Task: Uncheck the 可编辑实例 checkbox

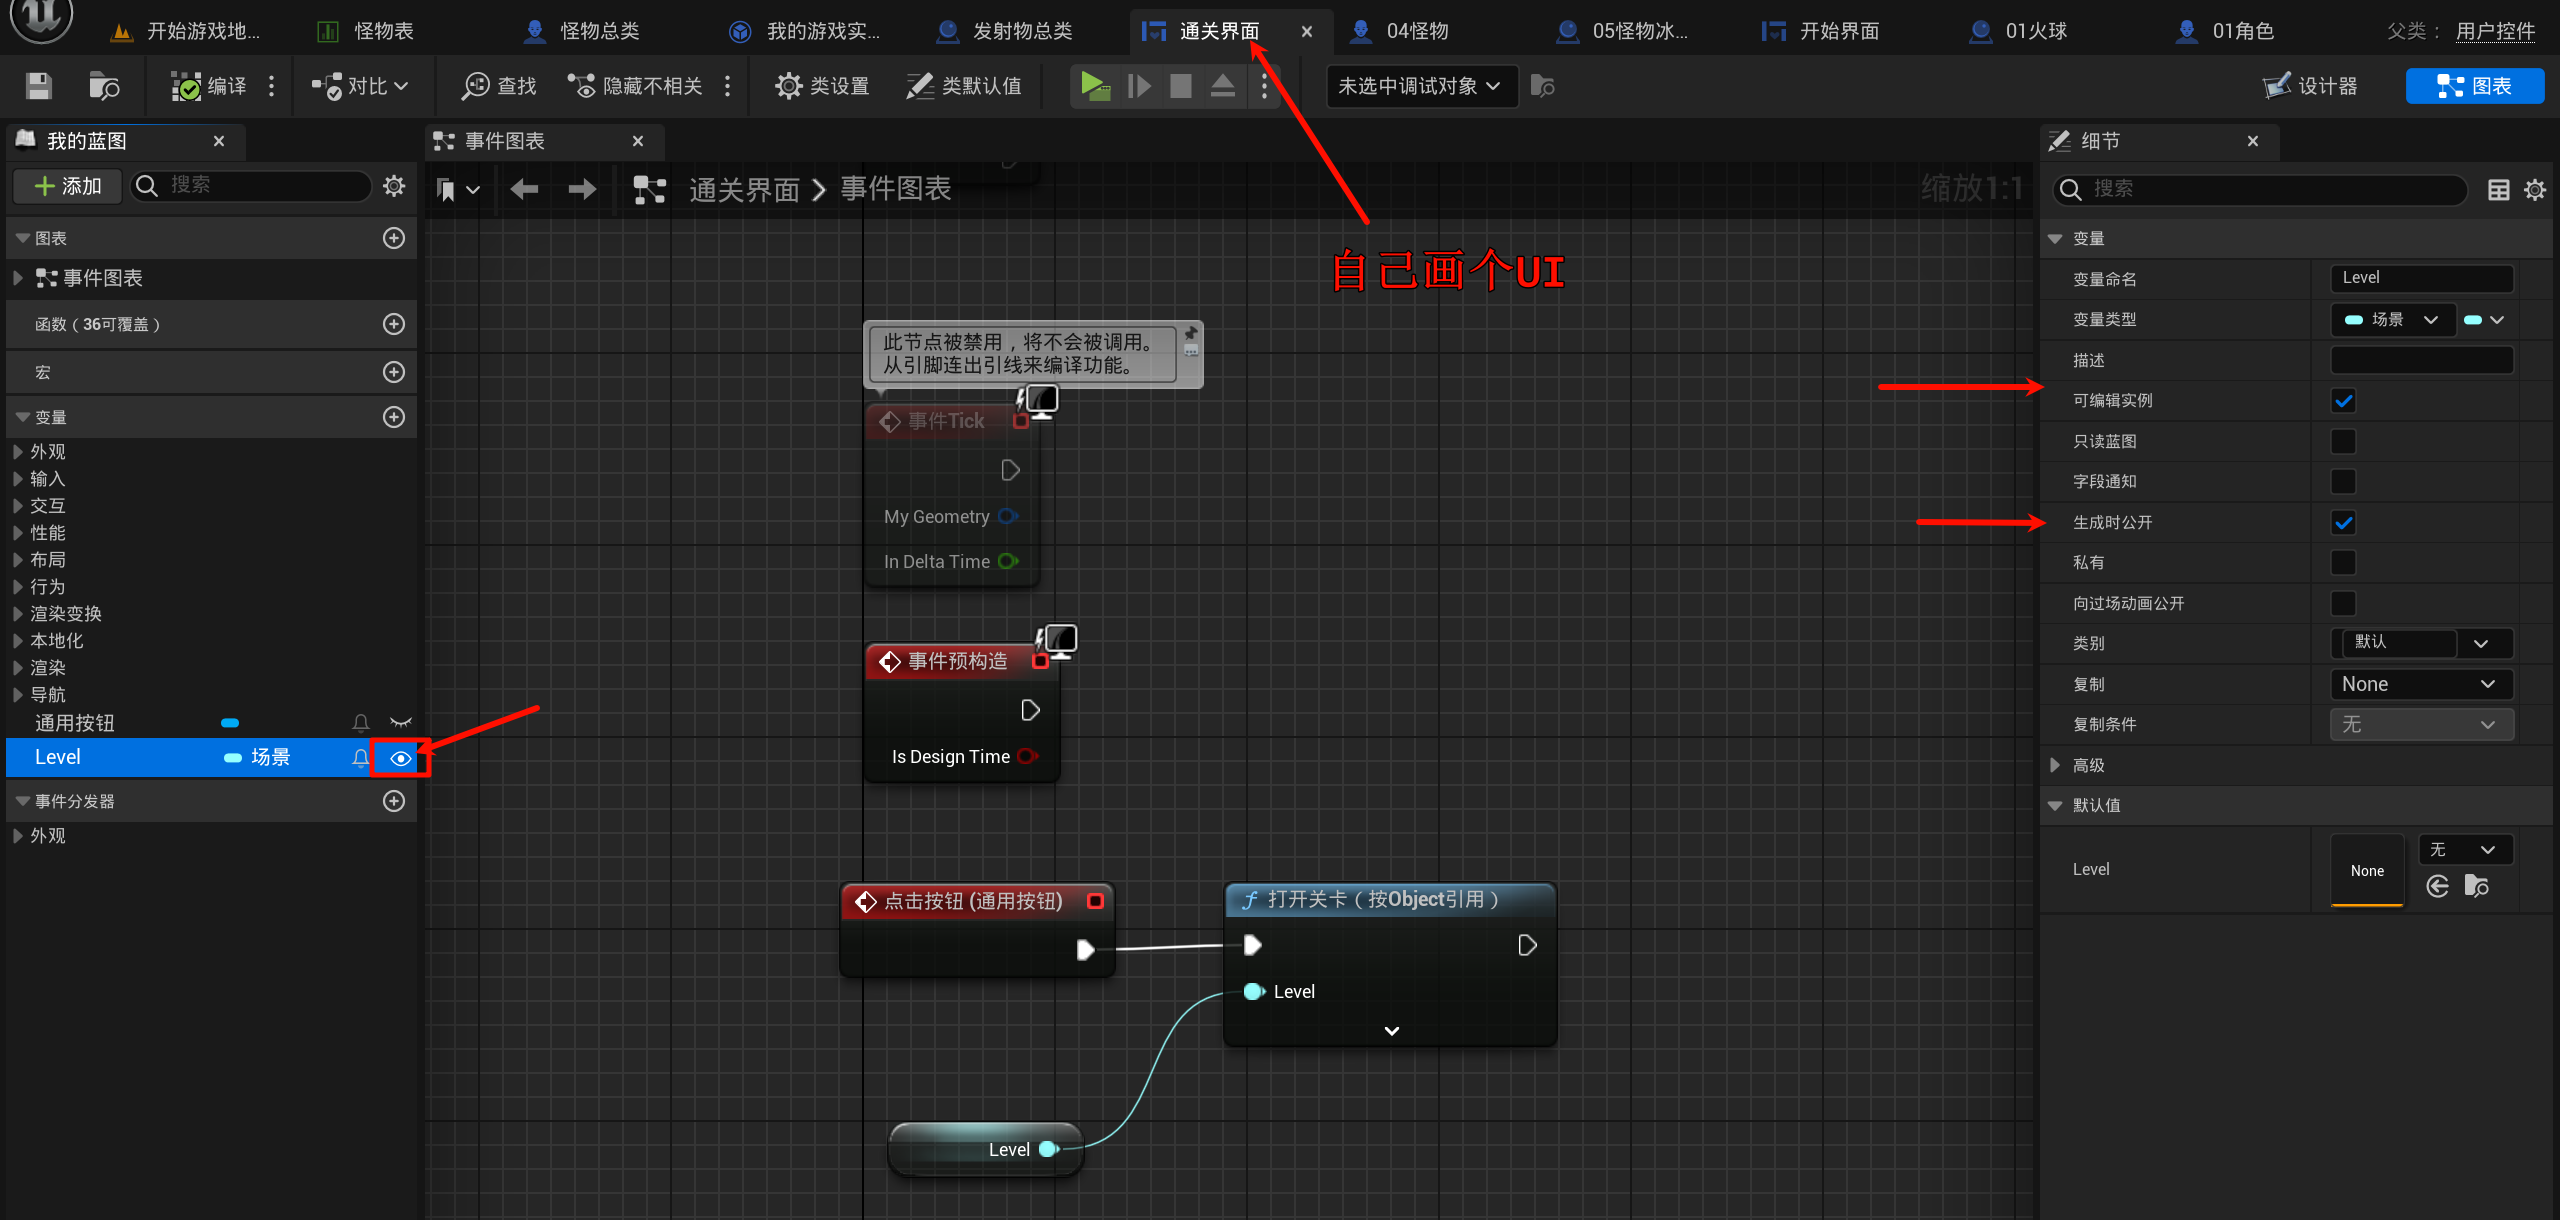Action: point(2343,401)
